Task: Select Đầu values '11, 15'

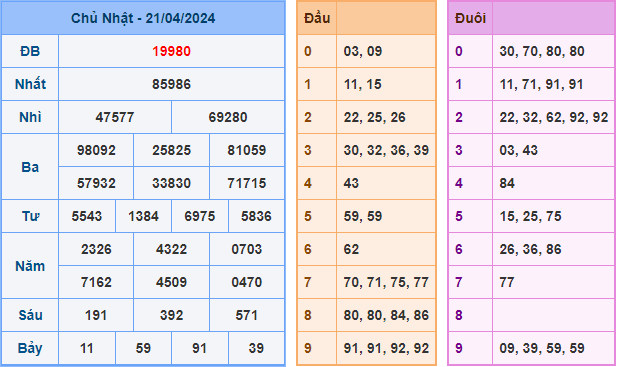Action: [x=363, y=84]
